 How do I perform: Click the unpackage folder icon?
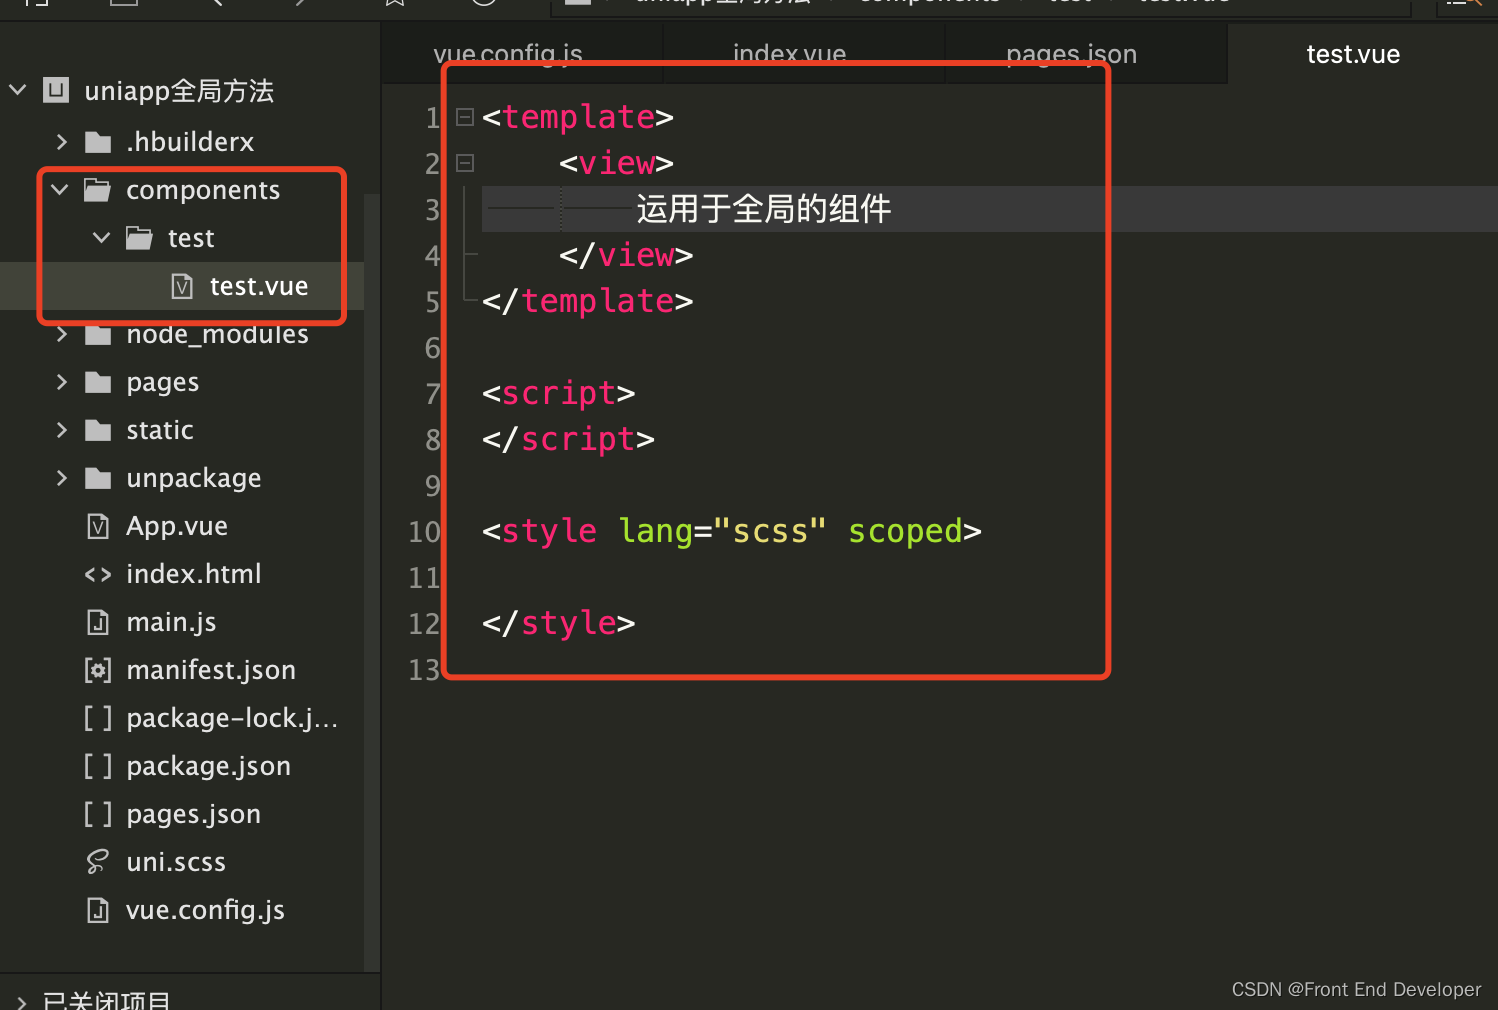click(x=98, y=478)
